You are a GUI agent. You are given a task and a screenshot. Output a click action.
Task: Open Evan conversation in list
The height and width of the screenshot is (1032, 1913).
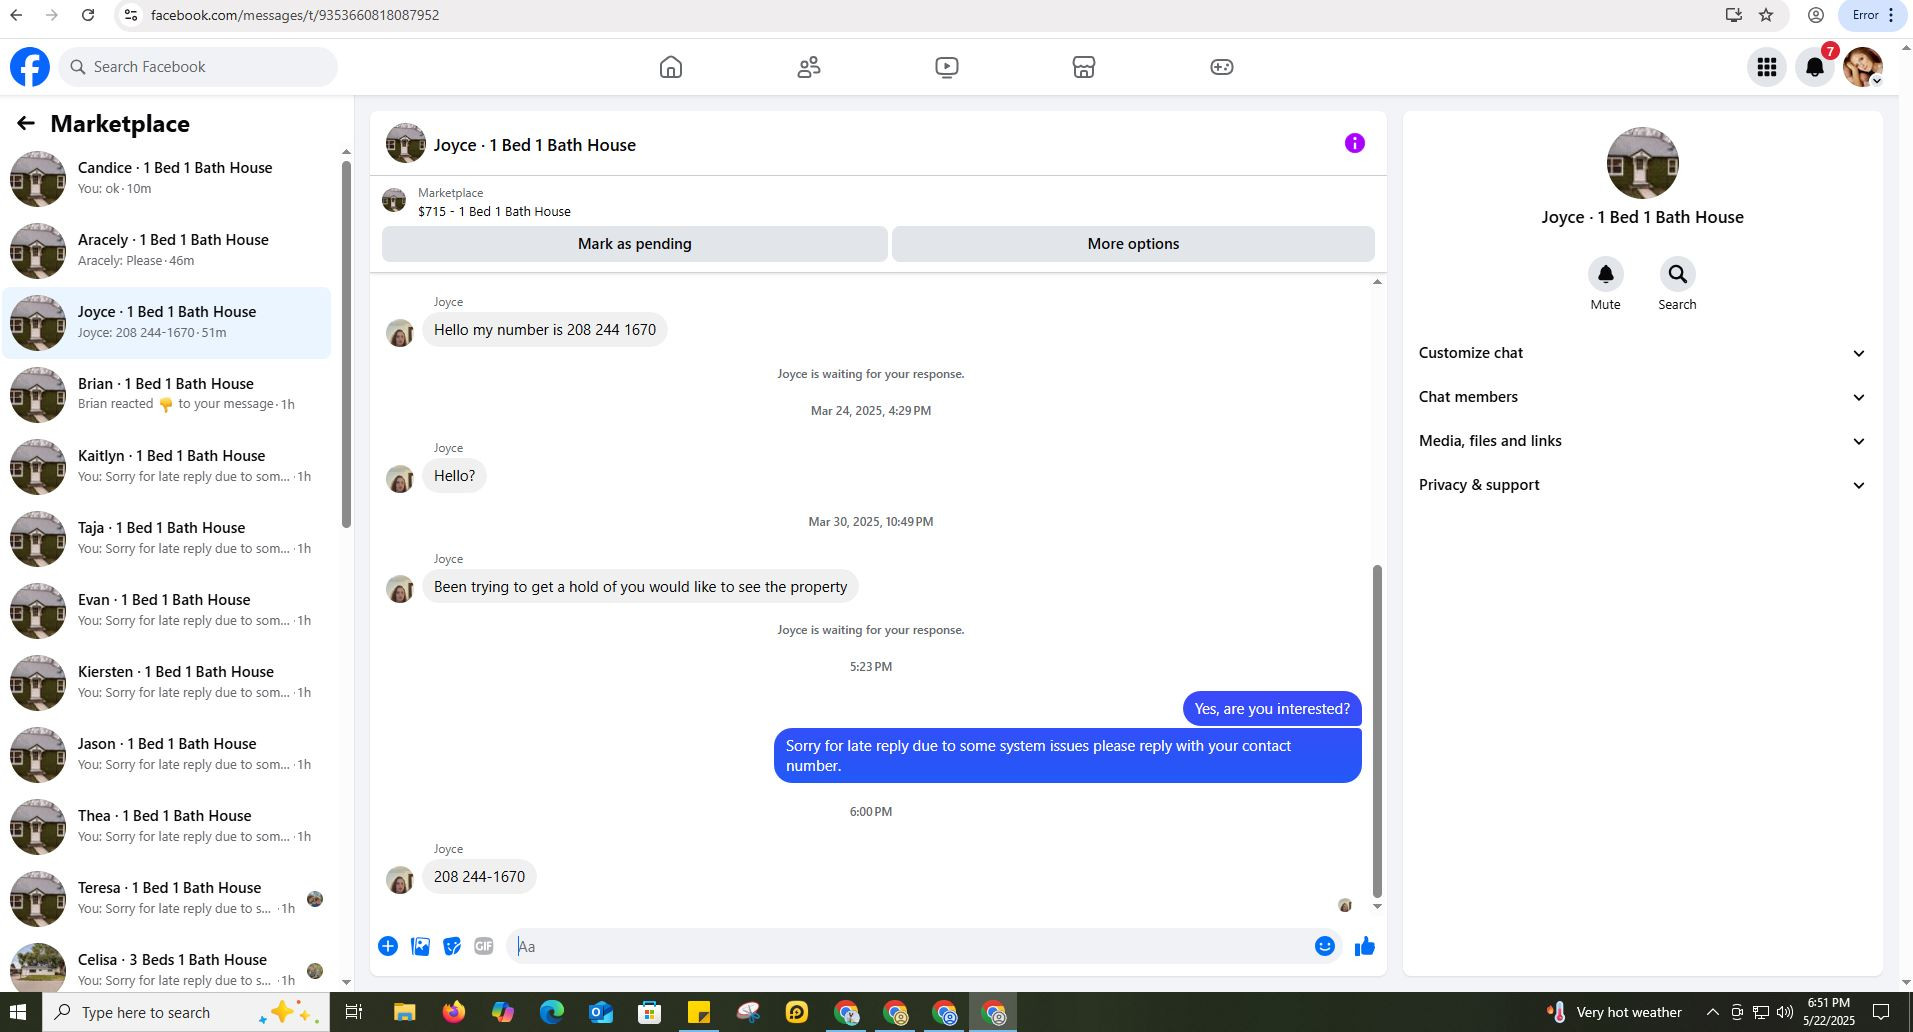tap(167, 611)
